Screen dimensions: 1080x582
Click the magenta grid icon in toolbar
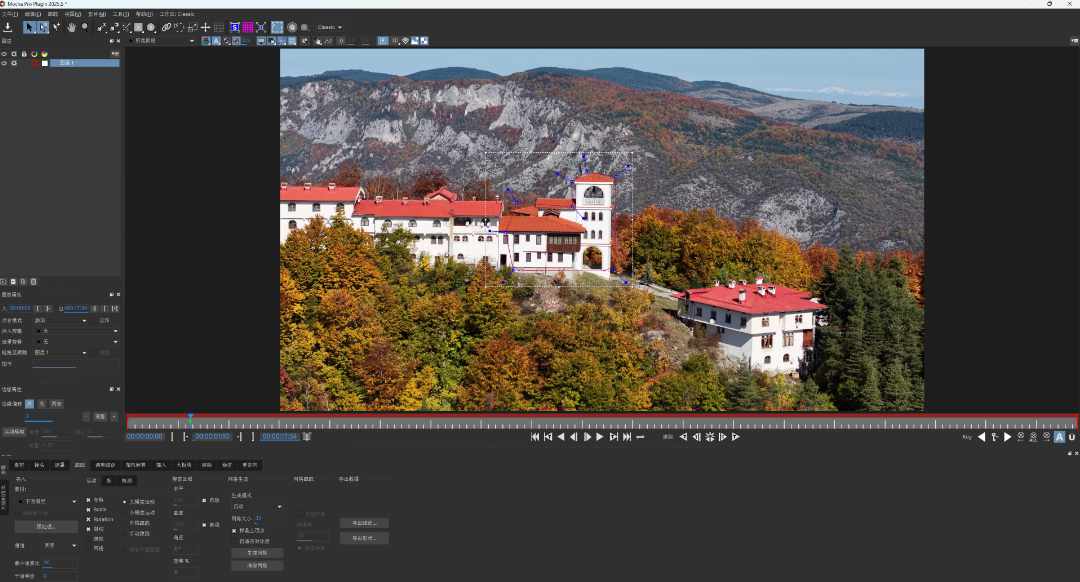247,27
